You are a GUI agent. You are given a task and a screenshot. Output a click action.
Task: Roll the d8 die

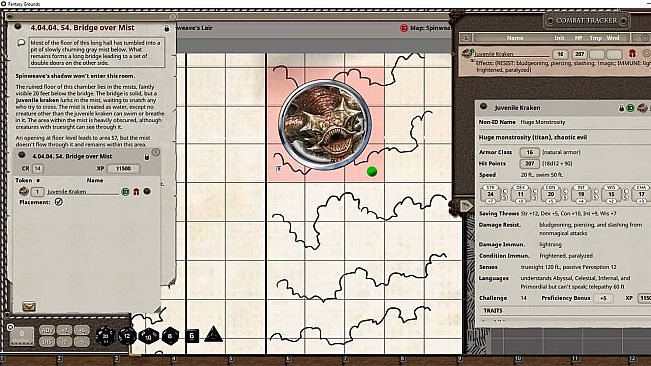coord(170,336)
